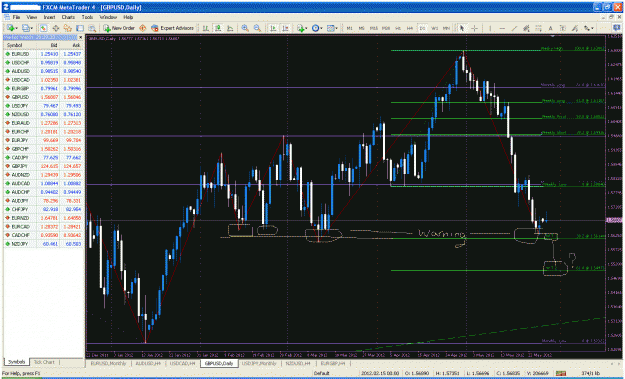Toggle Chart Shift icon
625x379 pixels.
click(285, 28)
